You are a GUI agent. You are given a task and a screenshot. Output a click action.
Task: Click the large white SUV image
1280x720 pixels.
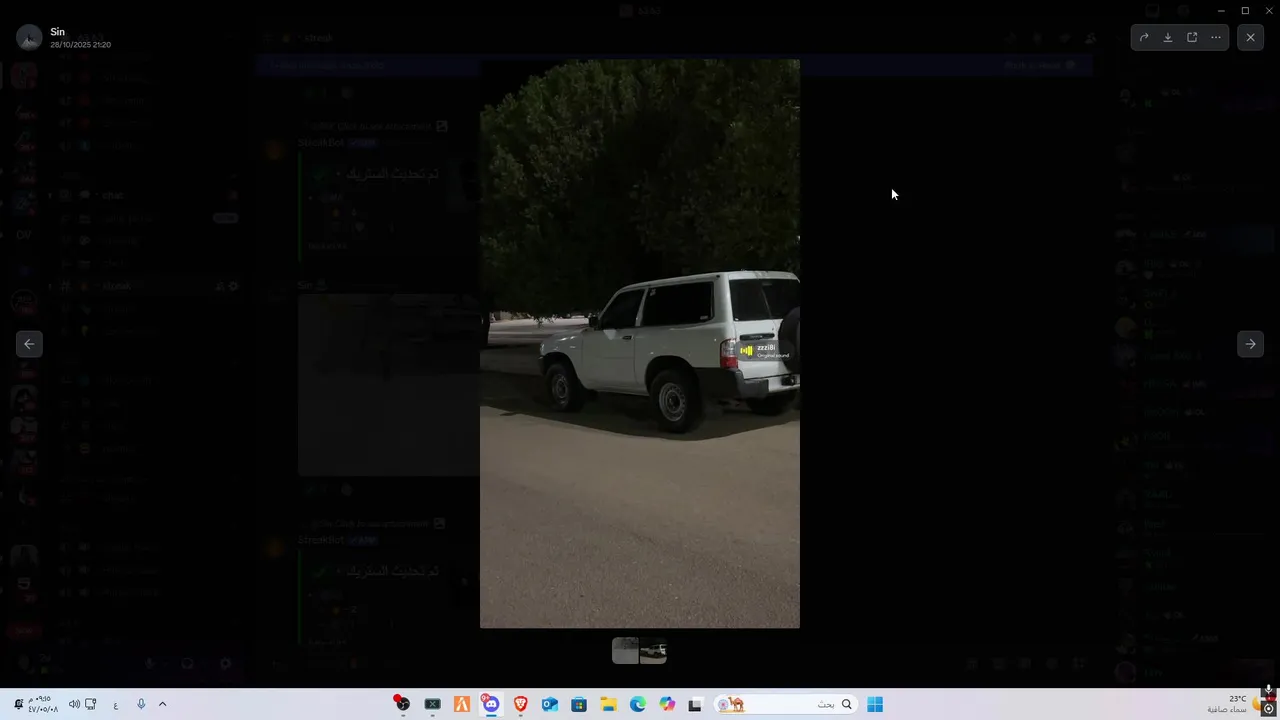coord(640,343)
